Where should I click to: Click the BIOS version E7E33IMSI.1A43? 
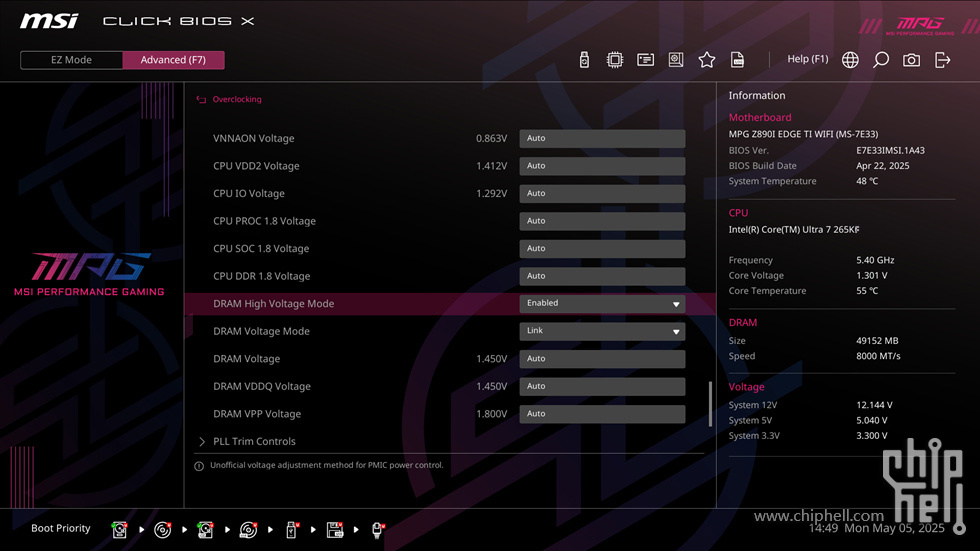point(891,151)
